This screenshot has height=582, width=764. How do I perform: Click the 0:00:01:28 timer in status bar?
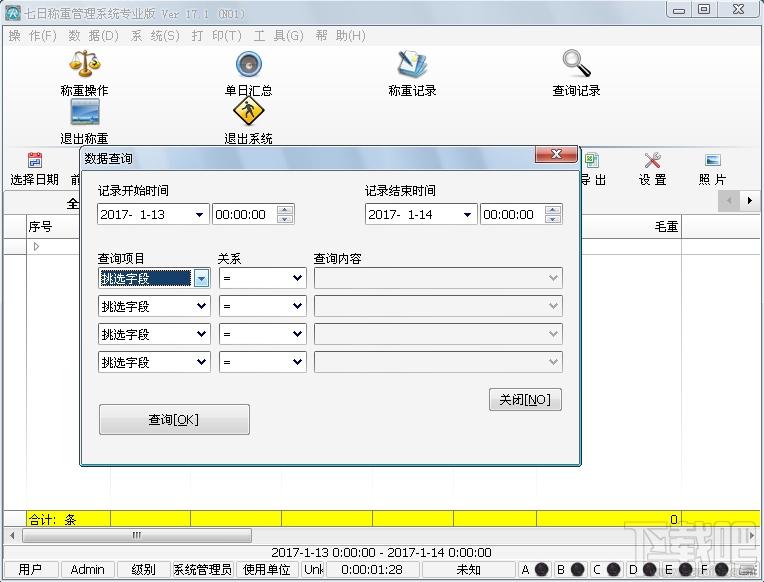coord(372,569)
